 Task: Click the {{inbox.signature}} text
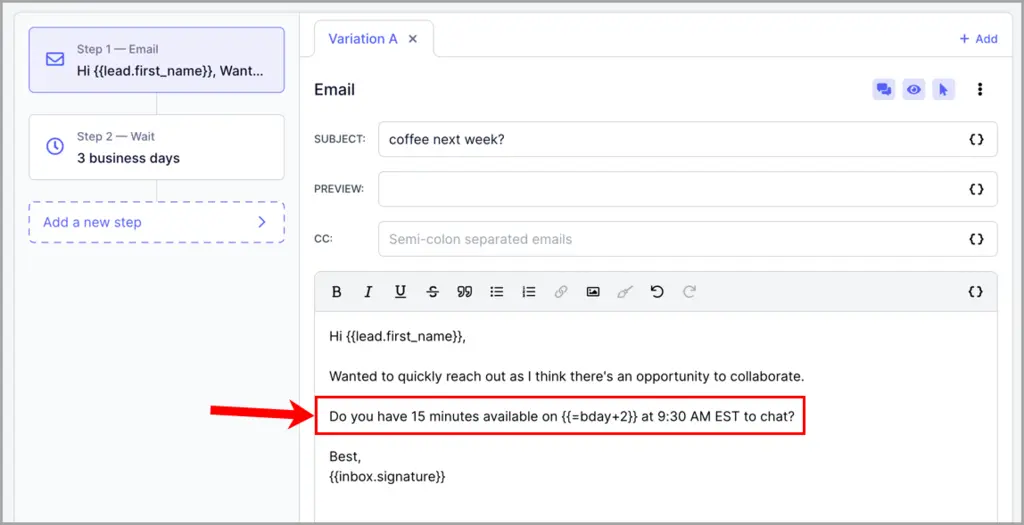[x=387, y=477]
